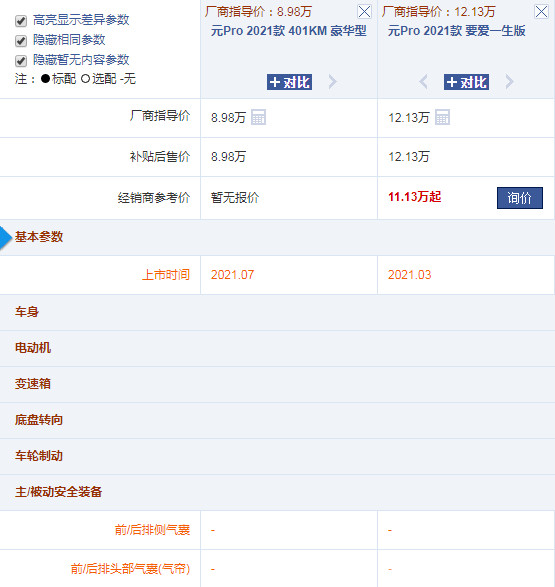Open calculator icon next to 8.98万 price
Image resolution: width=555 pixels, height=587 pixels.
coord(258,117)
